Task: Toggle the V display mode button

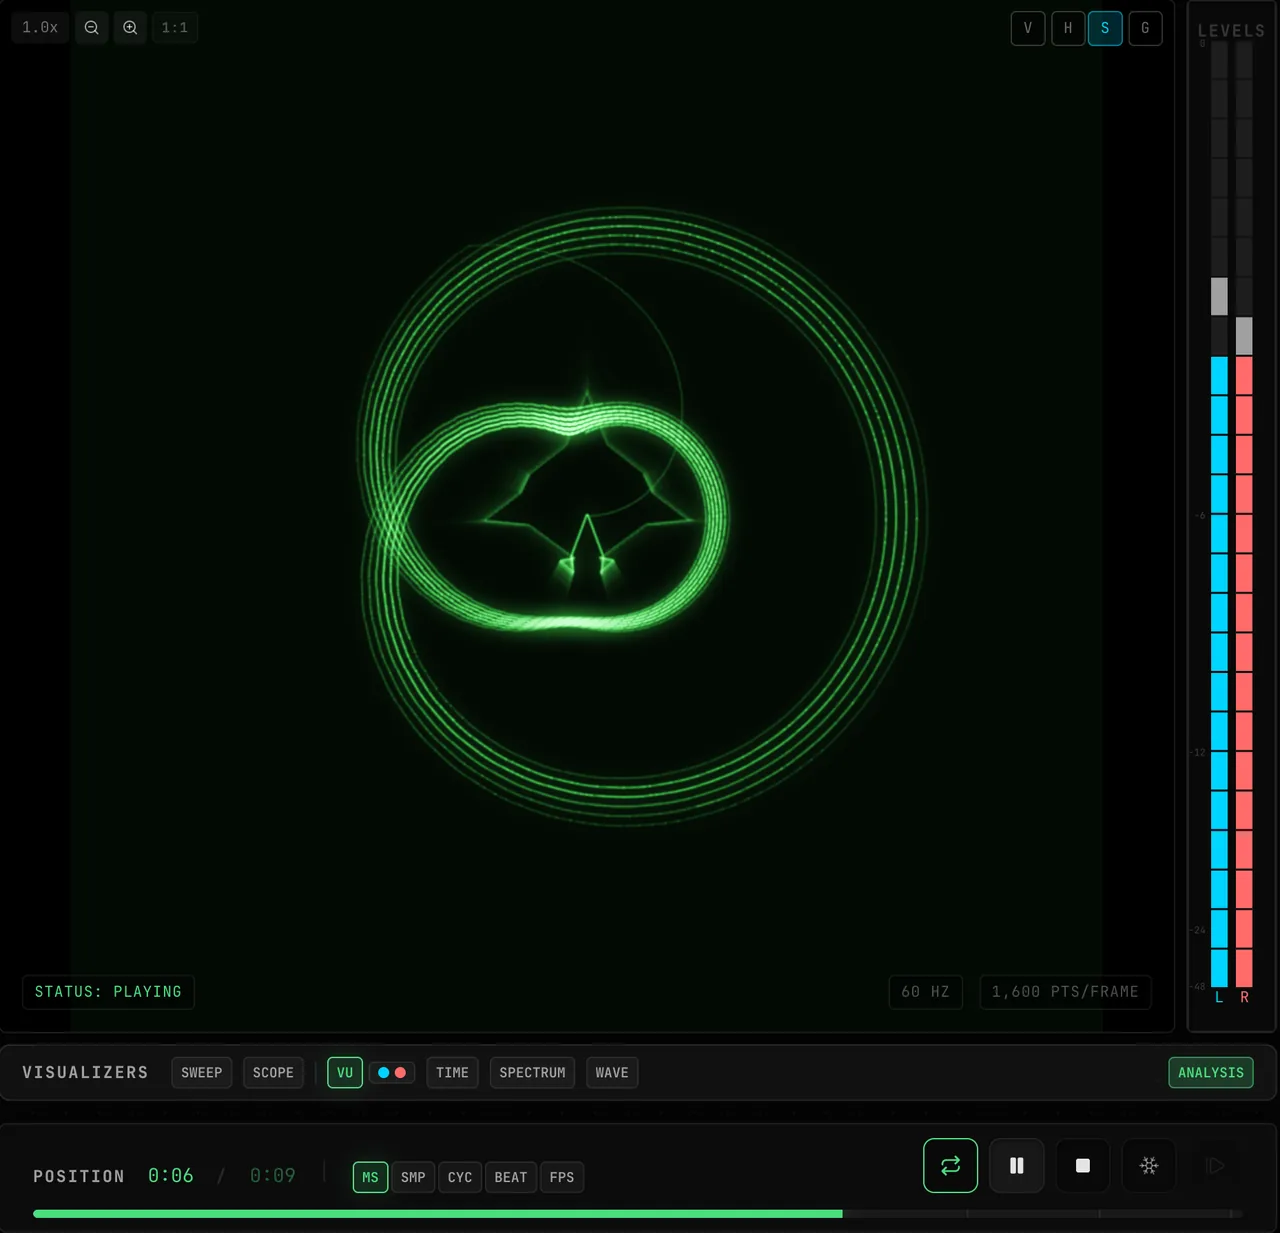Action: tap(1028, 28)
